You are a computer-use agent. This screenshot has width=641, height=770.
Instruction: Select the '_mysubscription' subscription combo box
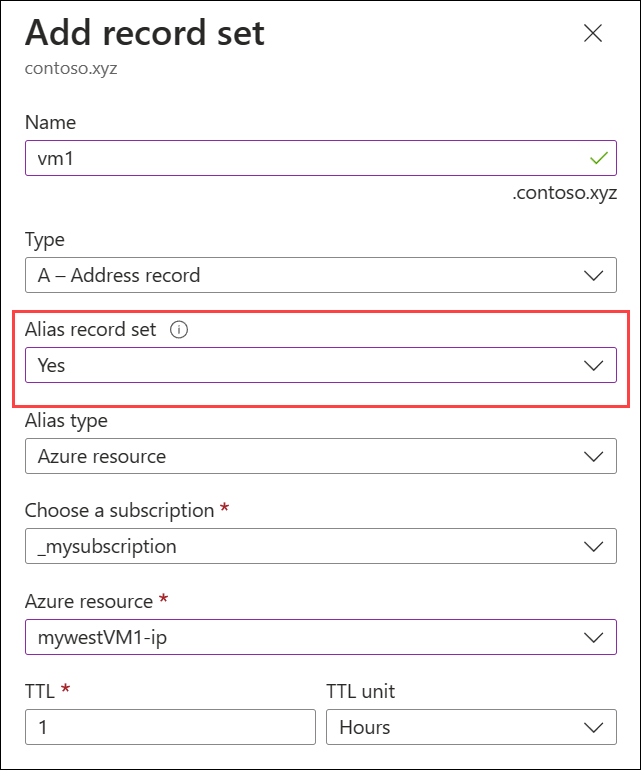pyautogui.click(x=300, y=547)
